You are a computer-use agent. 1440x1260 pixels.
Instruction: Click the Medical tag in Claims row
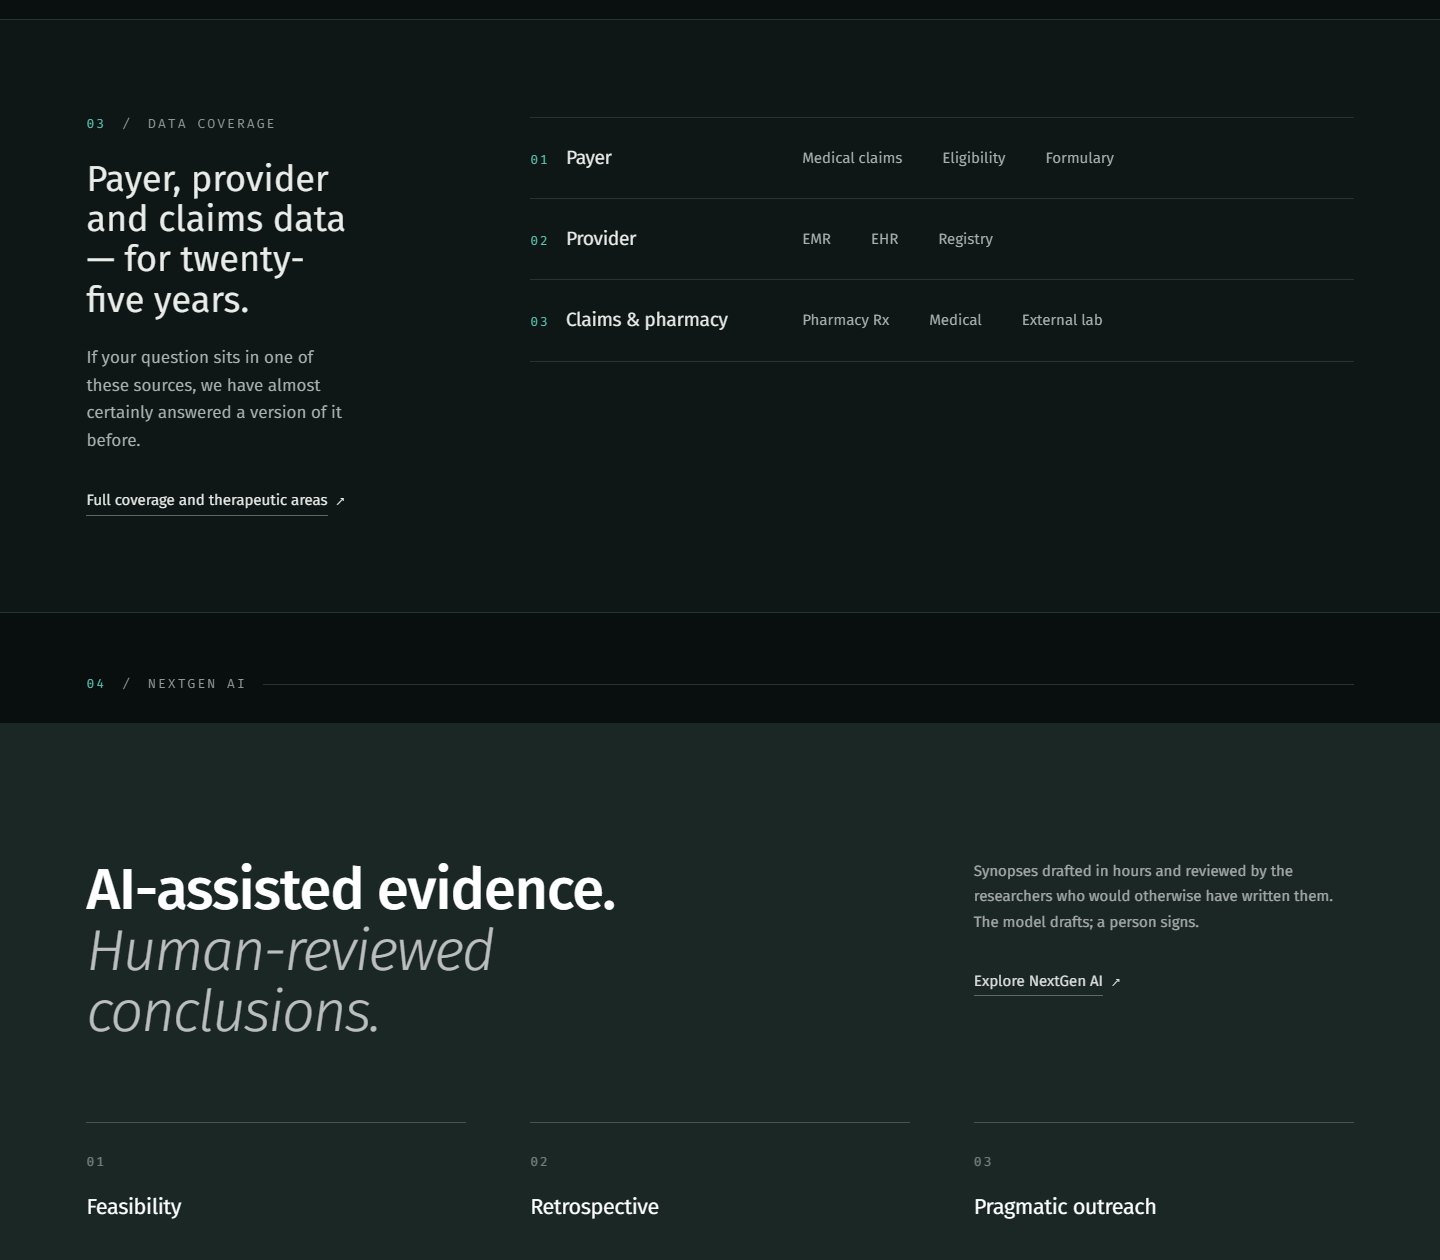tap(955, 320)
